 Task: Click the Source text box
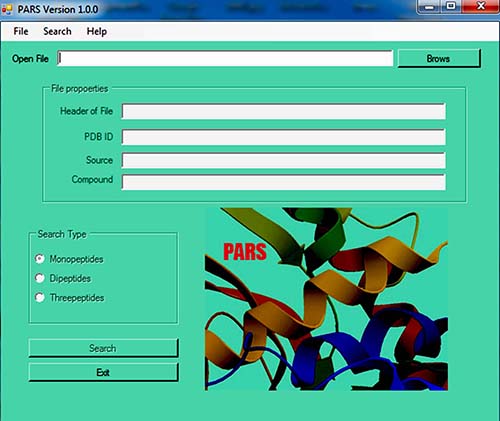click(x=284, y=160)
